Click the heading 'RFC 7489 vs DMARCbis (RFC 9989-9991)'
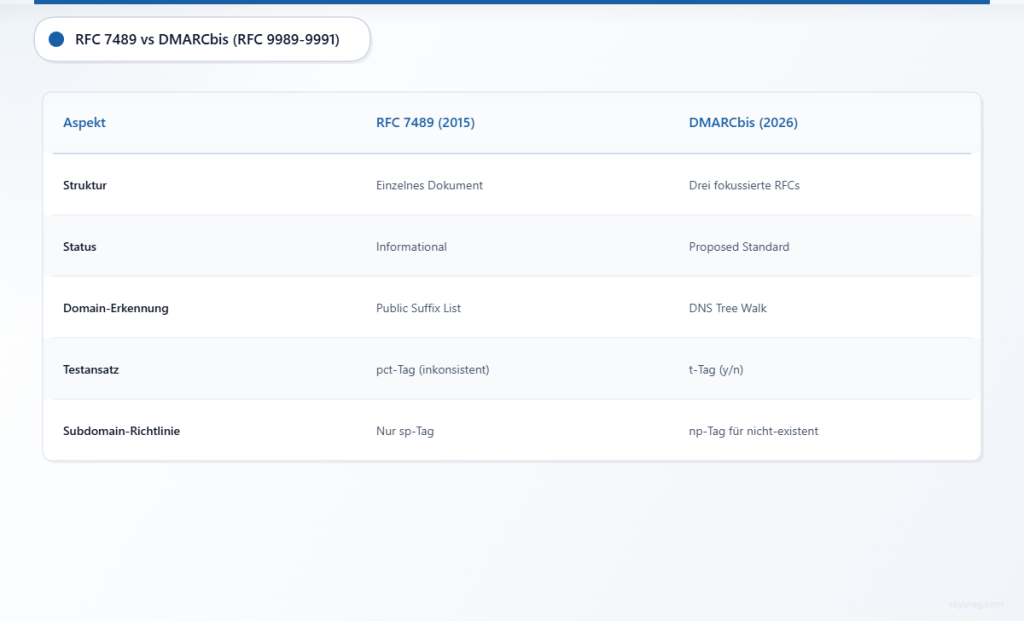Viewport: 1024px width, 621px height. click(207, 39)
